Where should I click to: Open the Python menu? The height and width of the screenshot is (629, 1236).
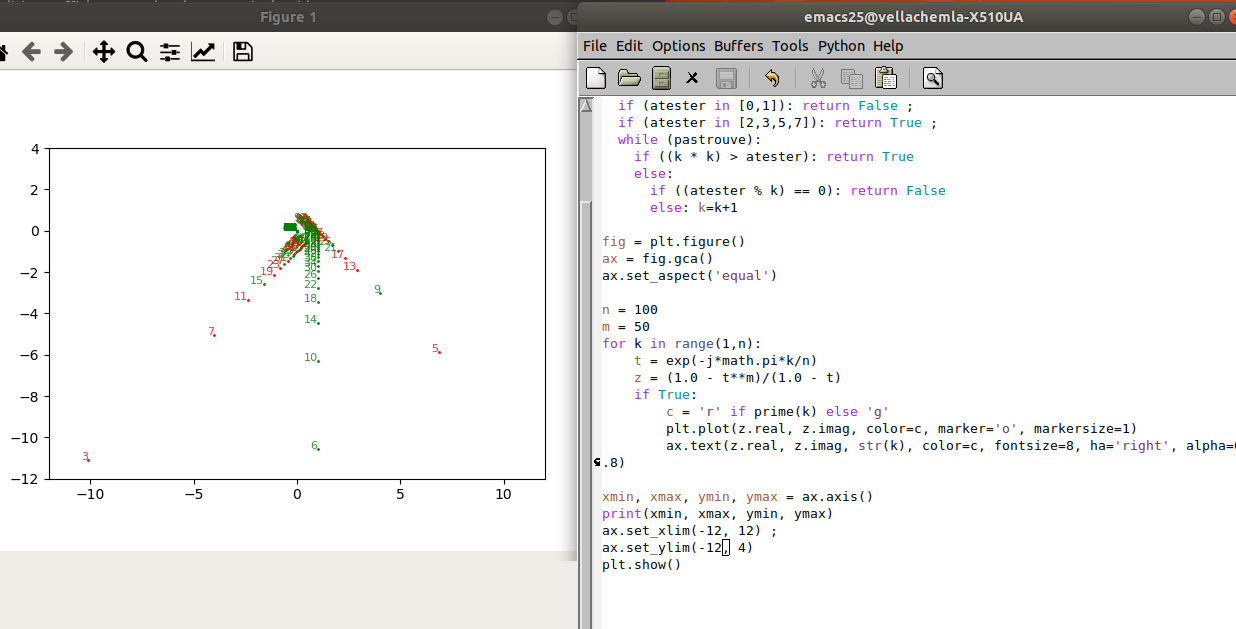tap(841, 46)
